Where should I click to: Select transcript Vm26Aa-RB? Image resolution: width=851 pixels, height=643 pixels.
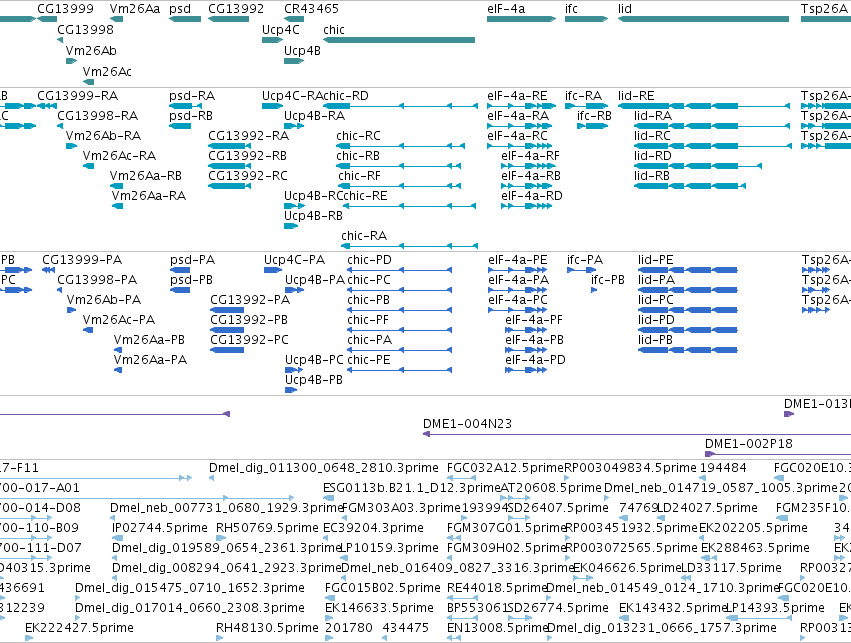(145, 176)
